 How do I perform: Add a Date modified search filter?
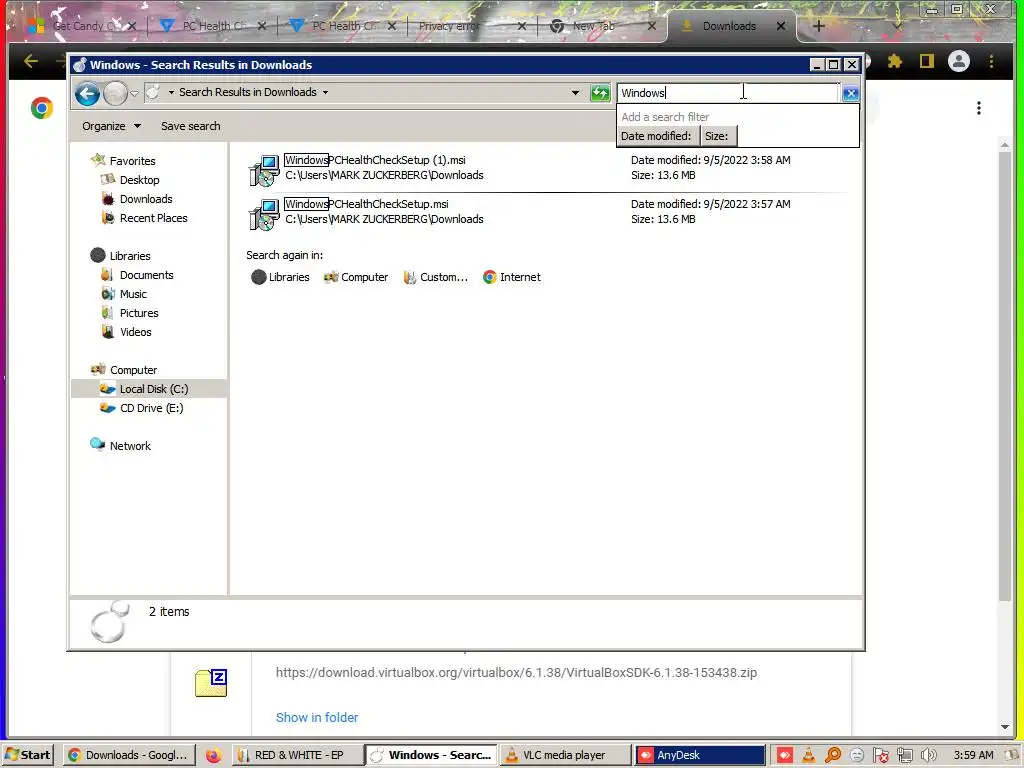656,136
